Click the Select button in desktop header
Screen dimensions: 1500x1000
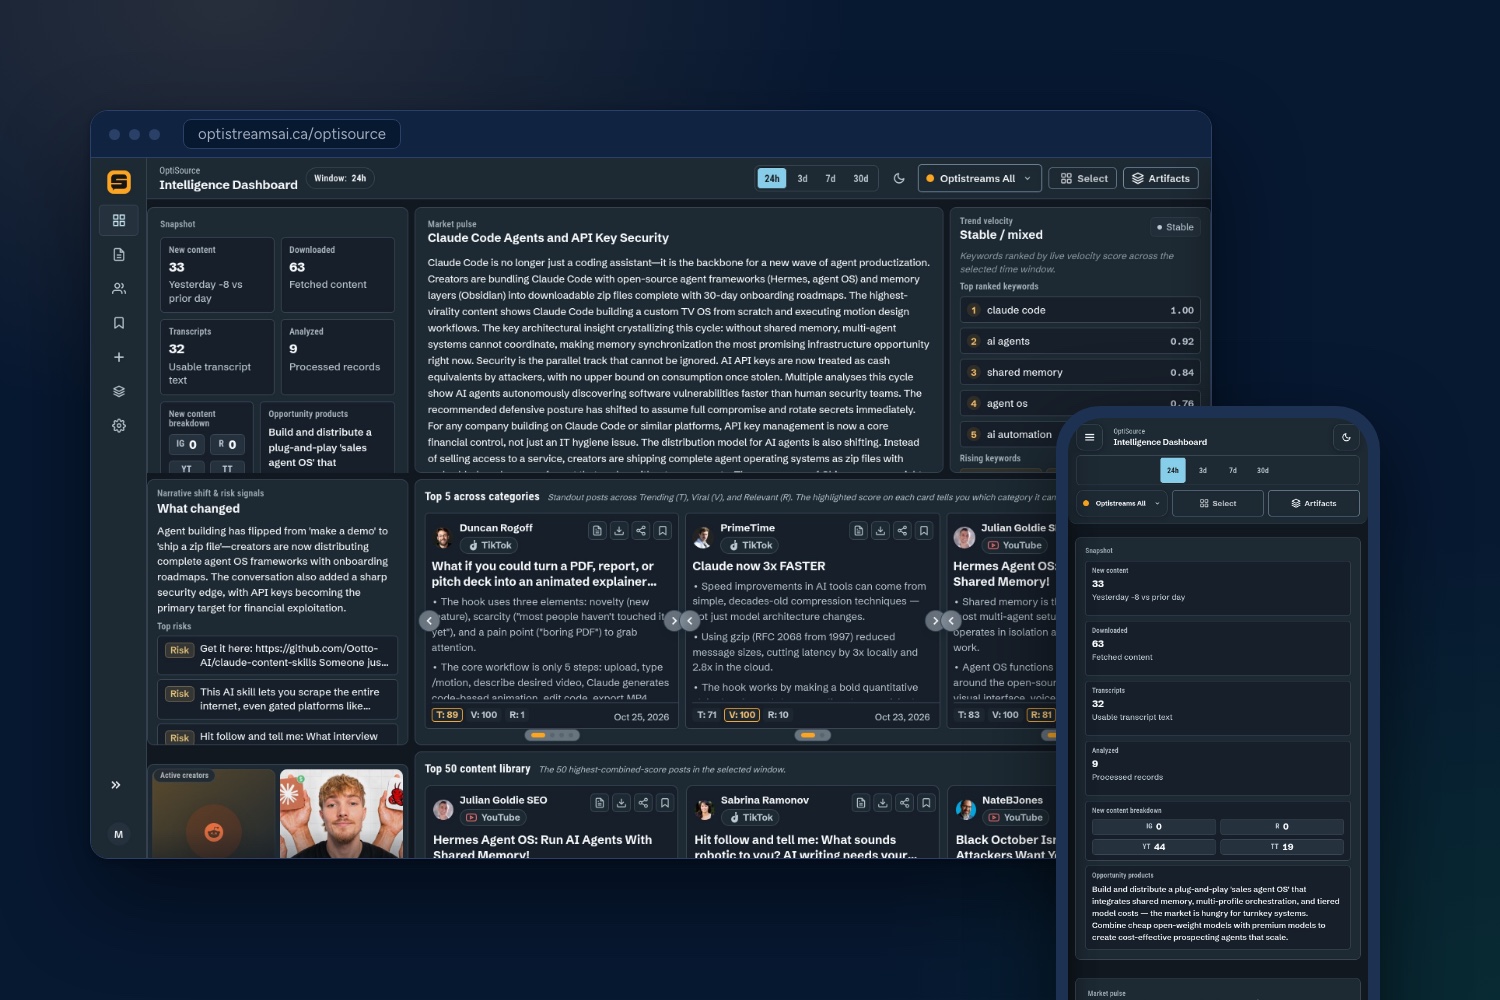(1084, 178)
